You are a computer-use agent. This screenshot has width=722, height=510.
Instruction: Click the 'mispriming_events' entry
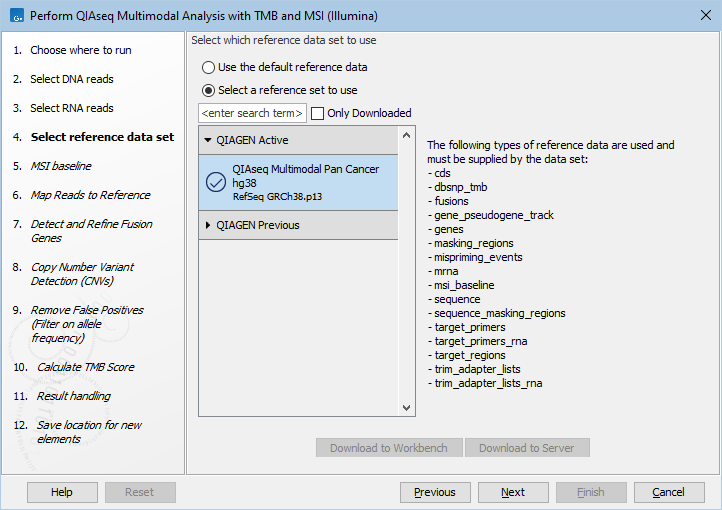click(478, 257)
